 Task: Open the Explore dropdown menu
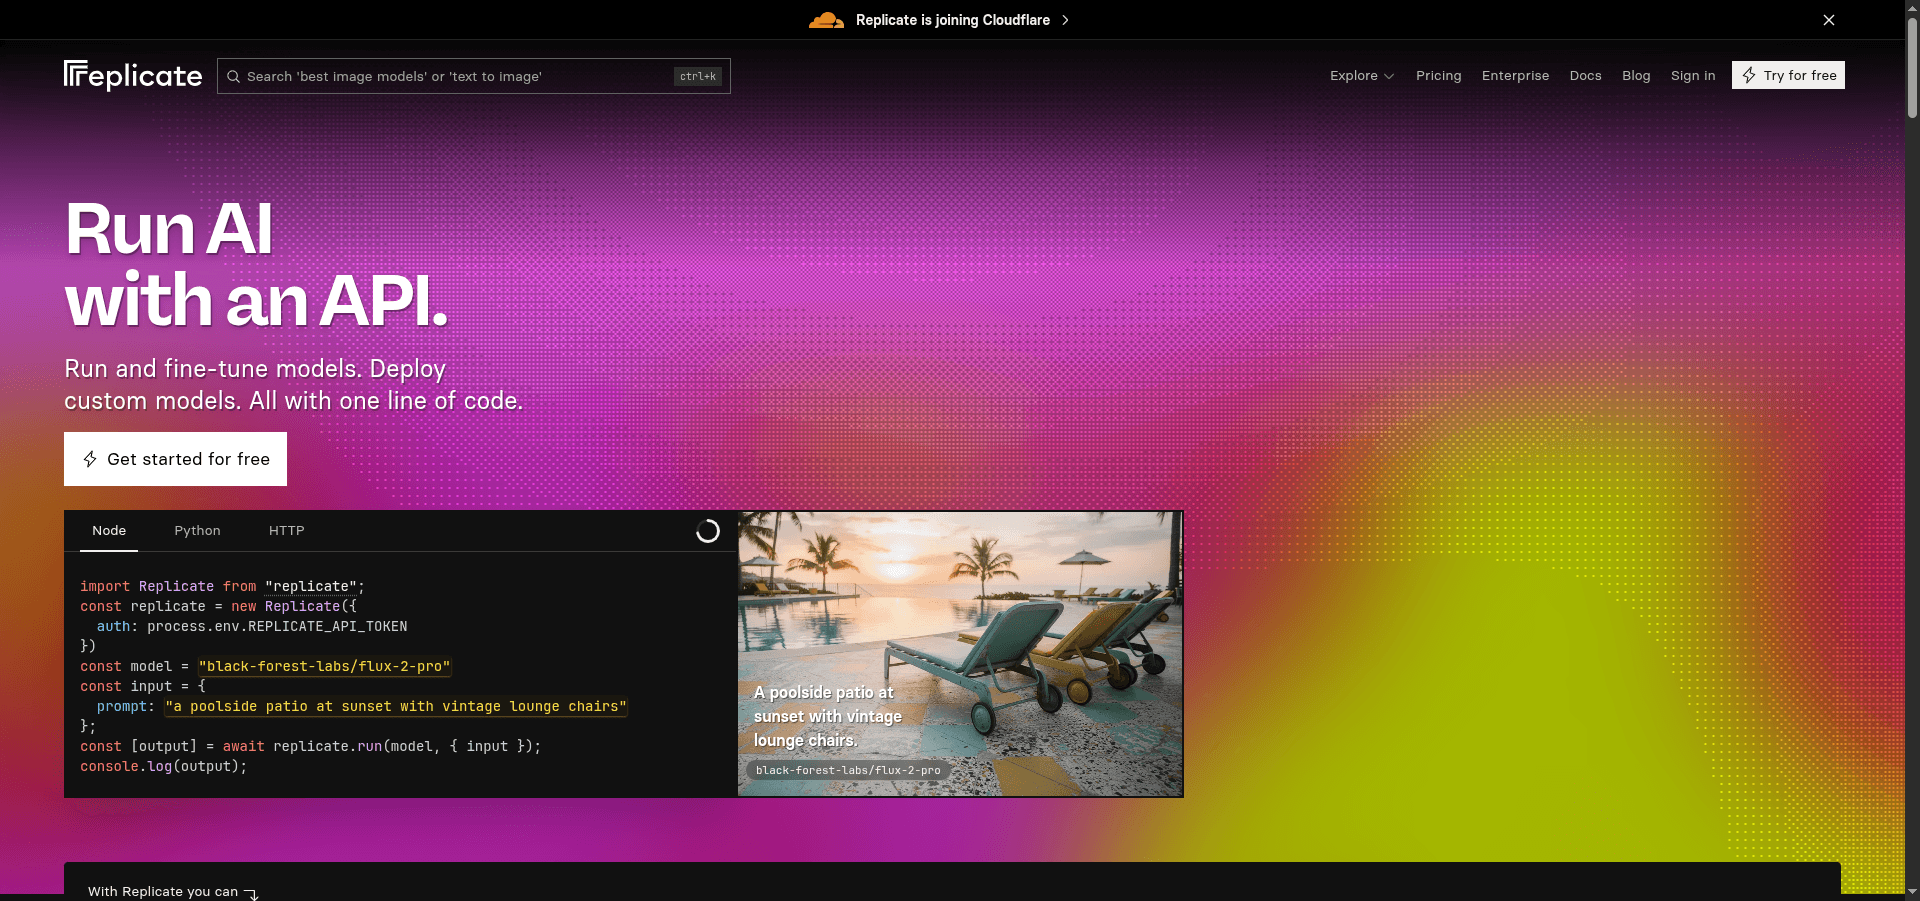pos(1361,76)
